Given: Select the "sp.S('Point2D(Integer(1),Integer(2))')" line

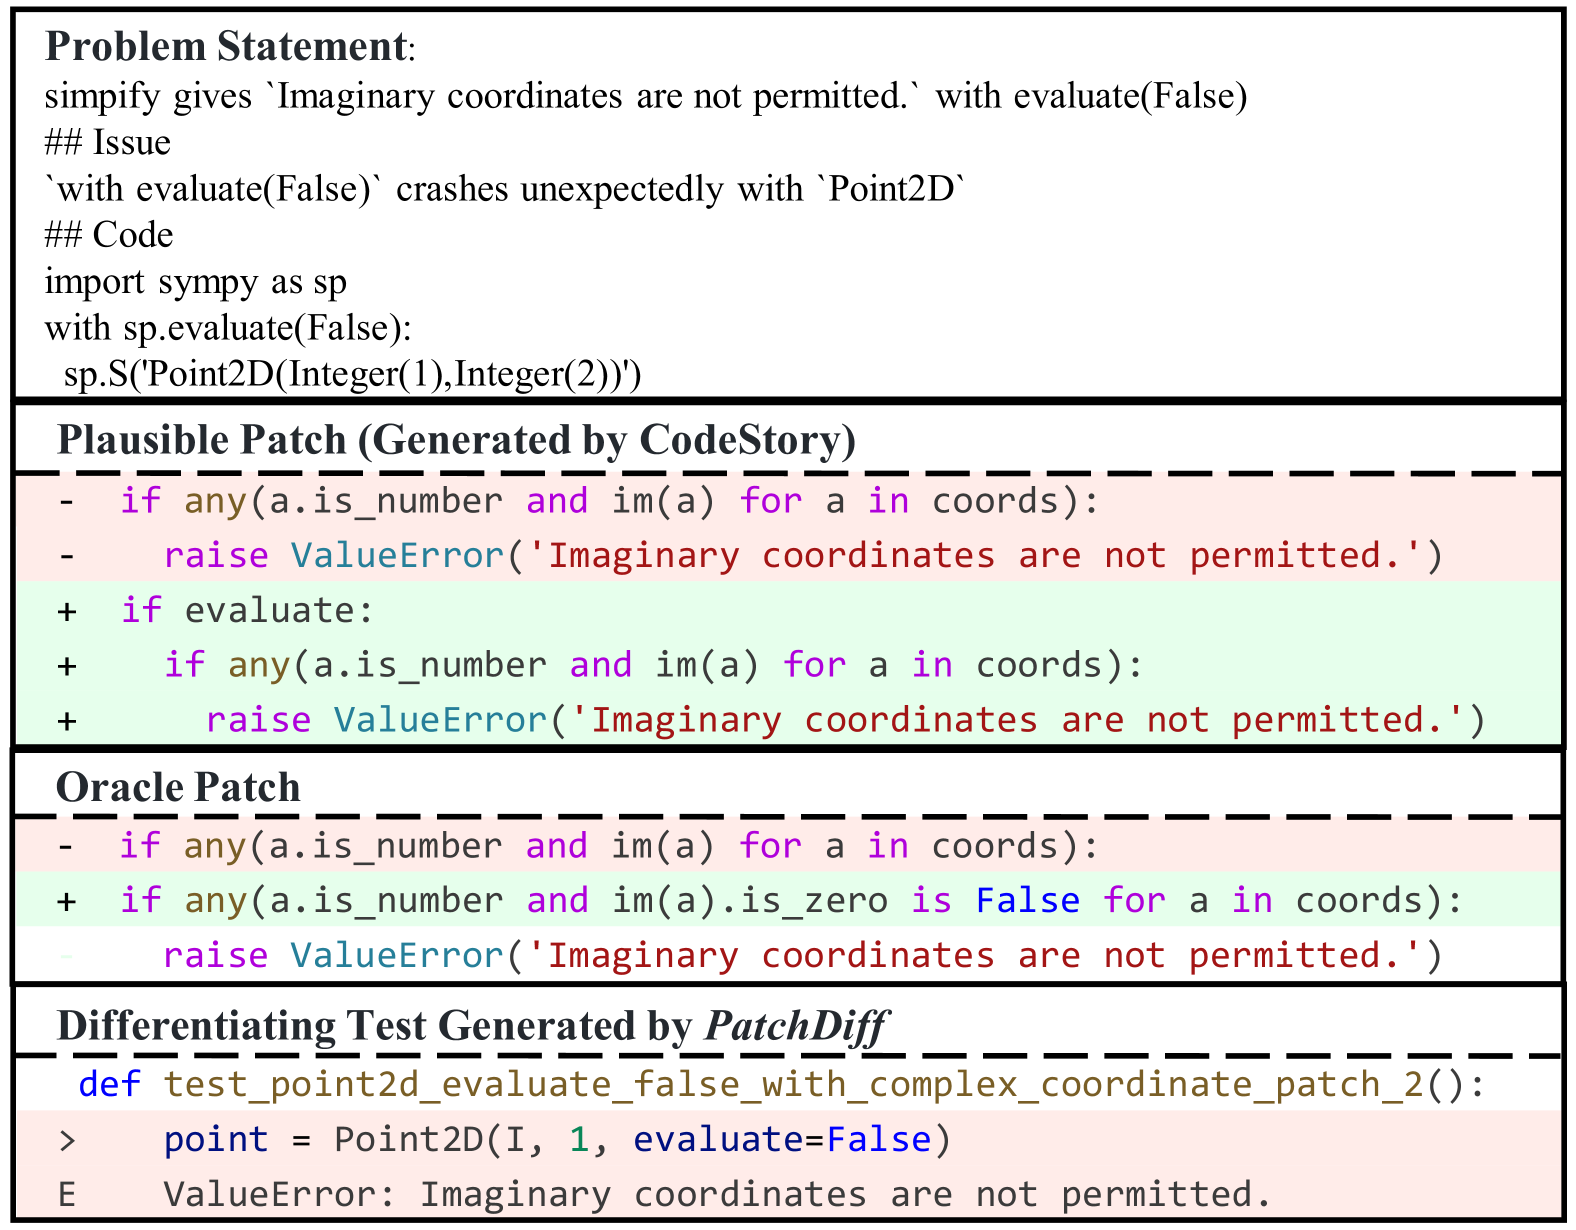Looking at the screenshot, I should pyautogui.click(x=352, y=374).
